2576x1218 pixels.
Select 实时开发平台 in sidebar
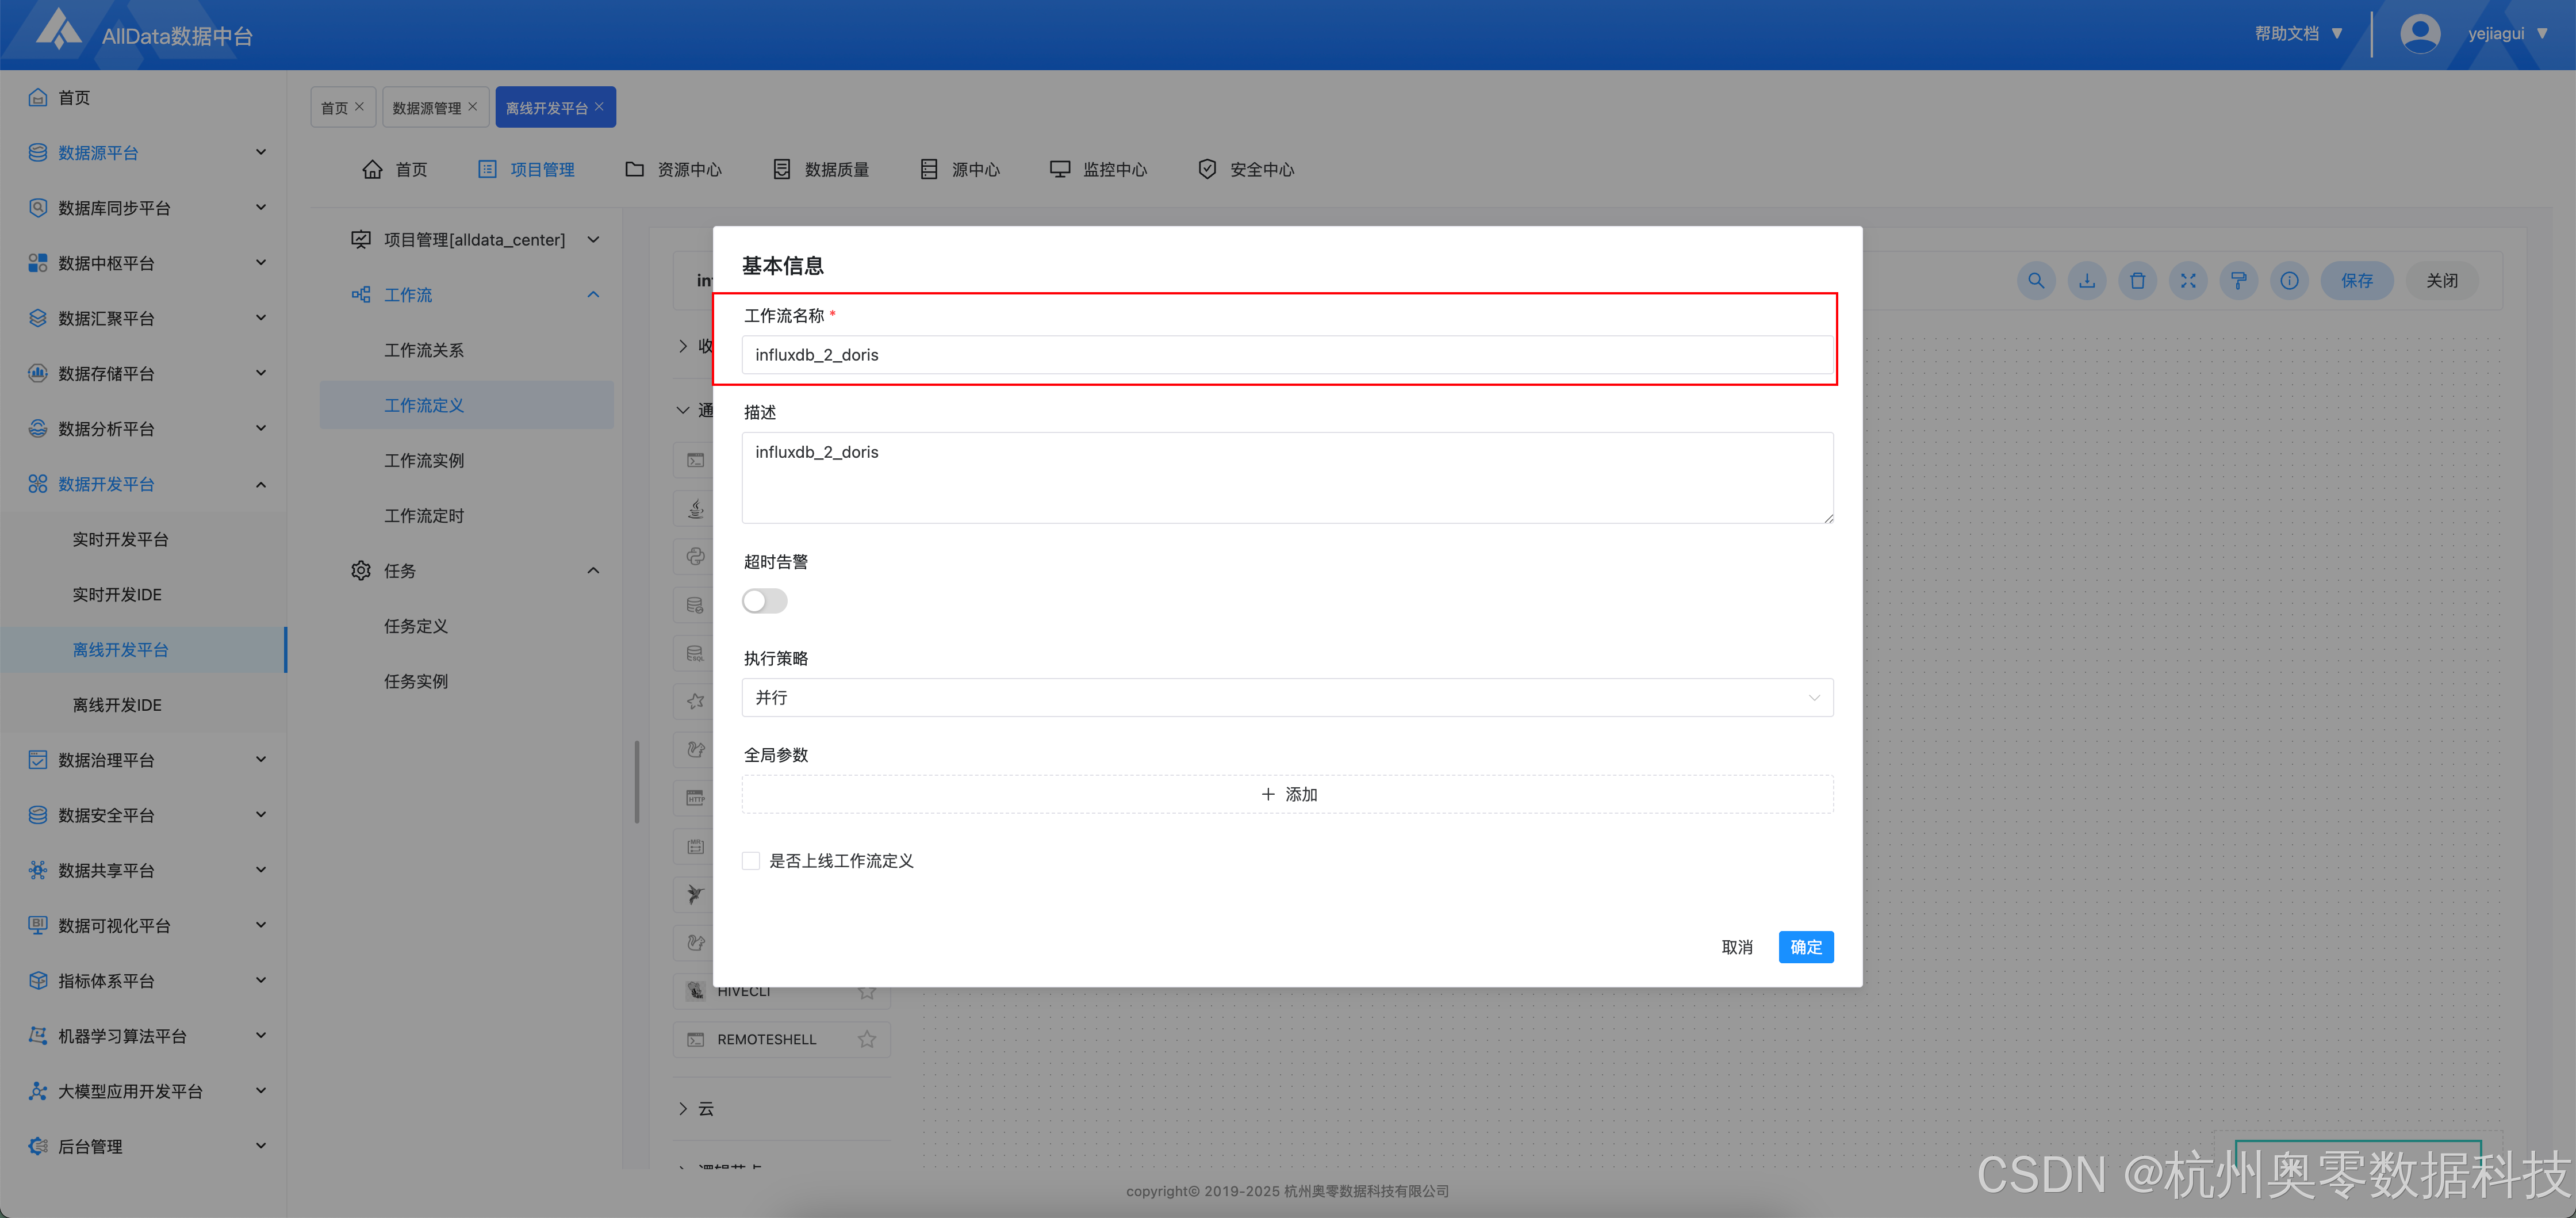pos(120,539)
